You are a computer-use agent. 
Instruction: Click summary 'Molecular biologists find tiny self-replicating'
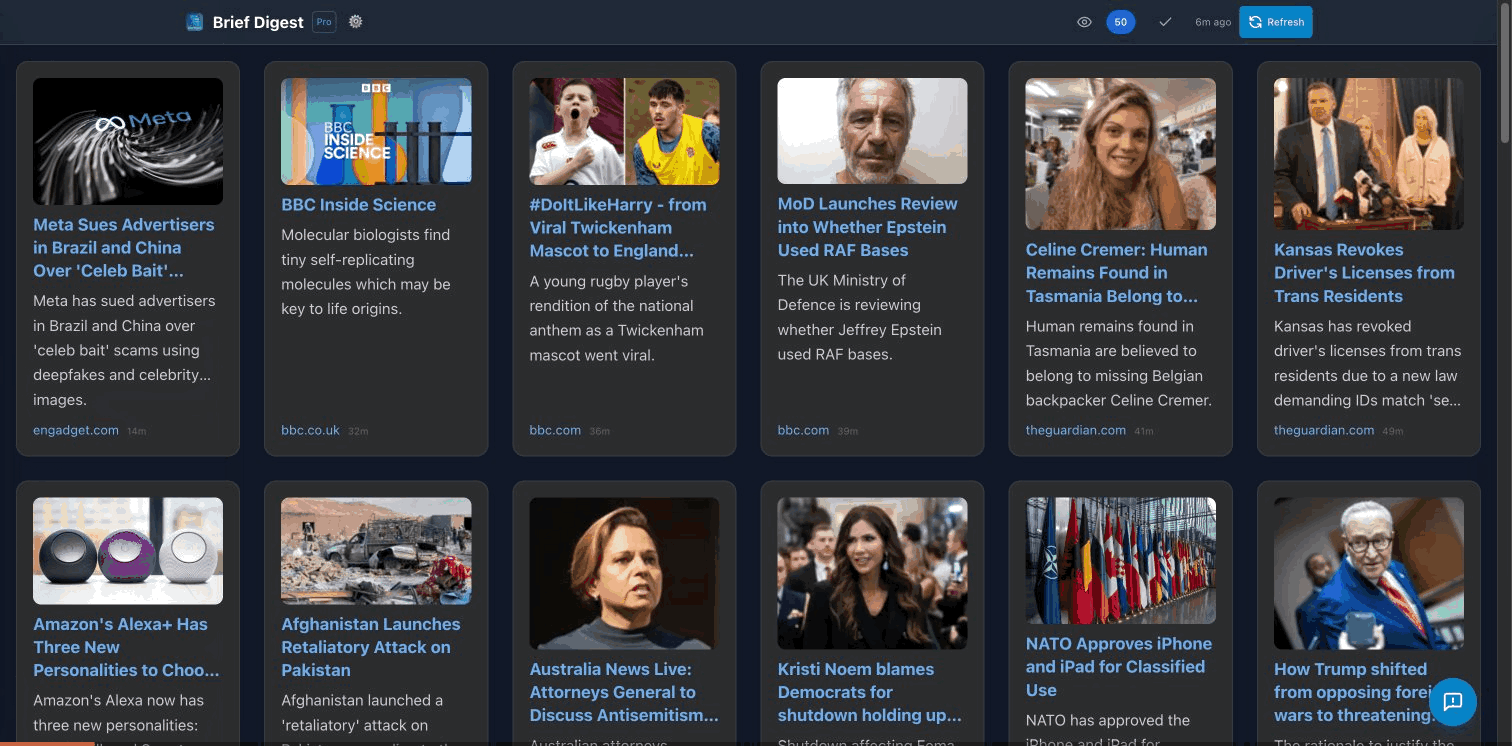tap(366, 272)
